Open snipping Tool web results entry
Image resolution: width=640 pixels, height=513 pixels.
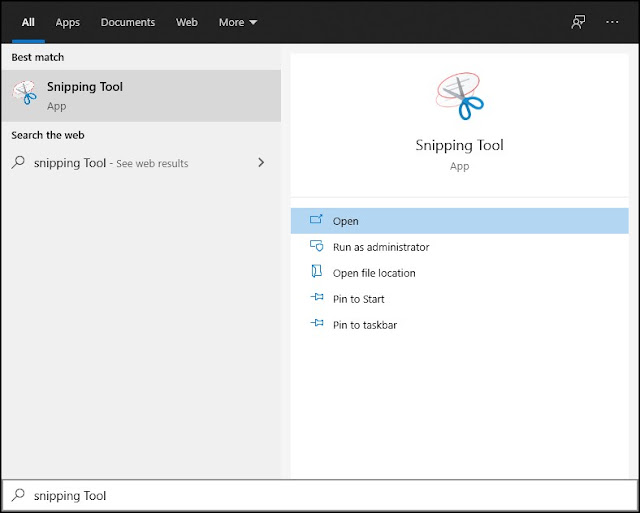[141, 163]
